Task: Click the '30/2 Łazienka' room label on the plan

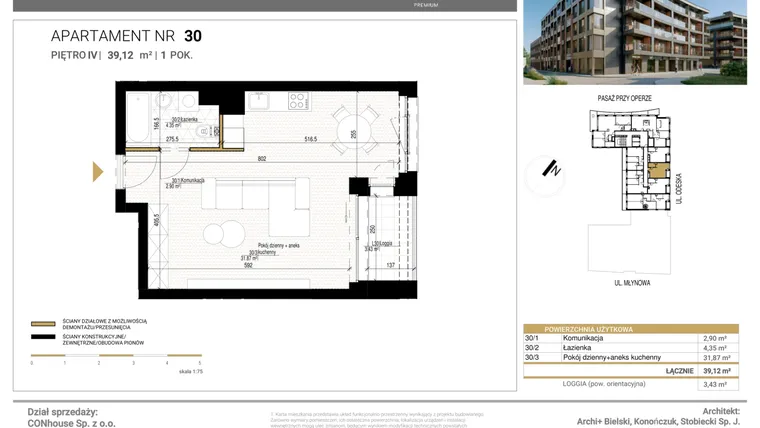Action: click(x=185, y=120)
